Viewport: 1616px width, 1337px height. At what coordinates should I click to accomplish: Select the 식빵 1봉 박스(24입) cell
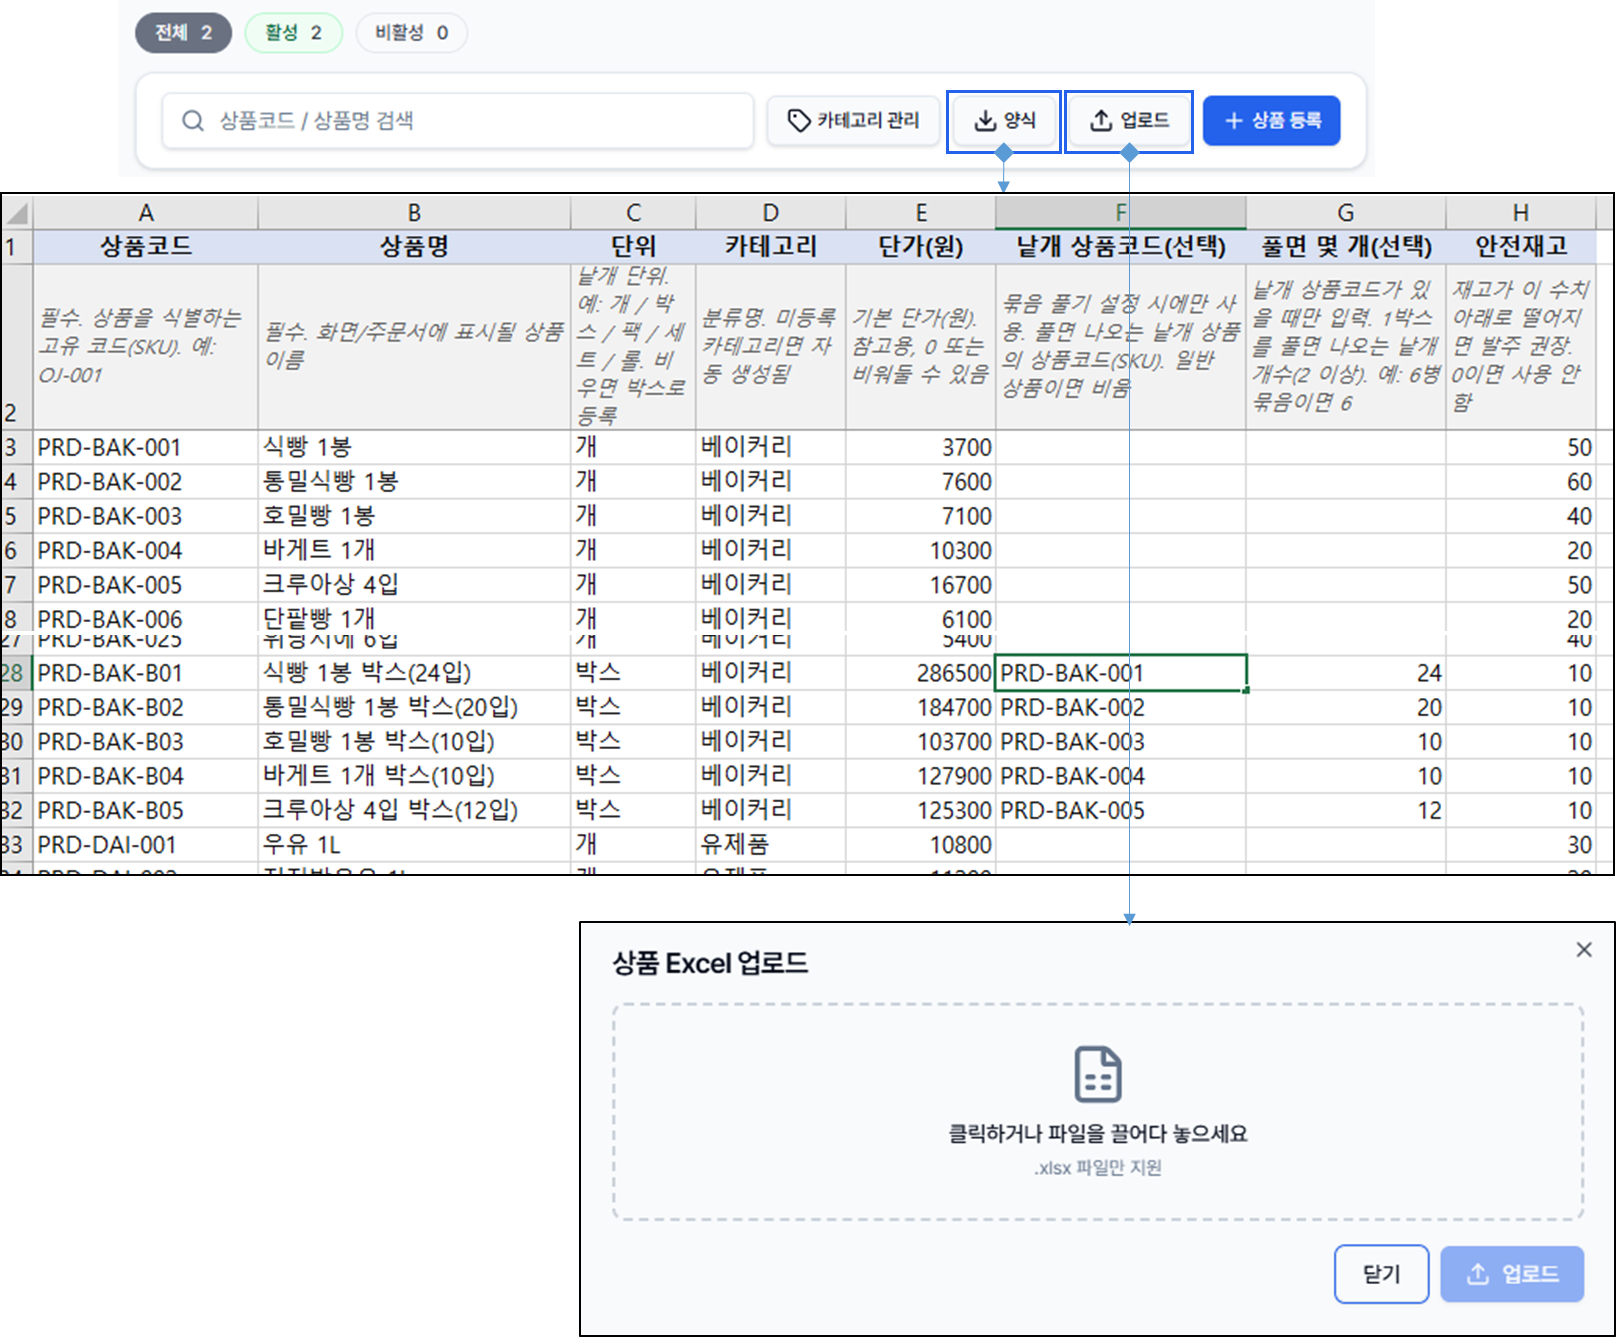coord(414,673)
